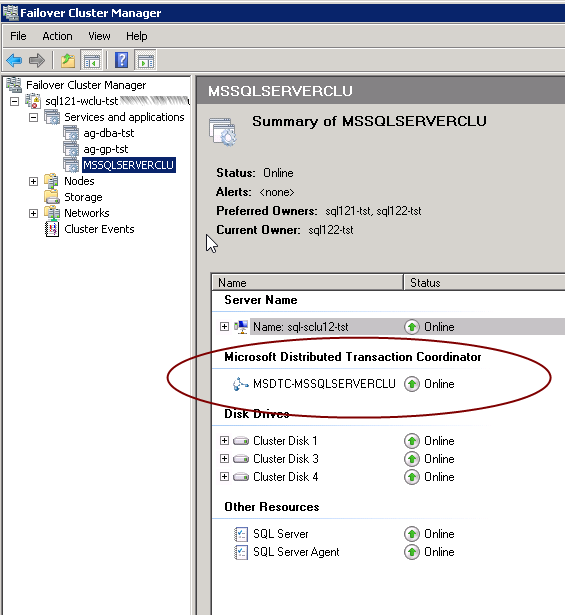
Task: Collapse the sql121-wclu-tst cluster node
Action: (15, 102)
